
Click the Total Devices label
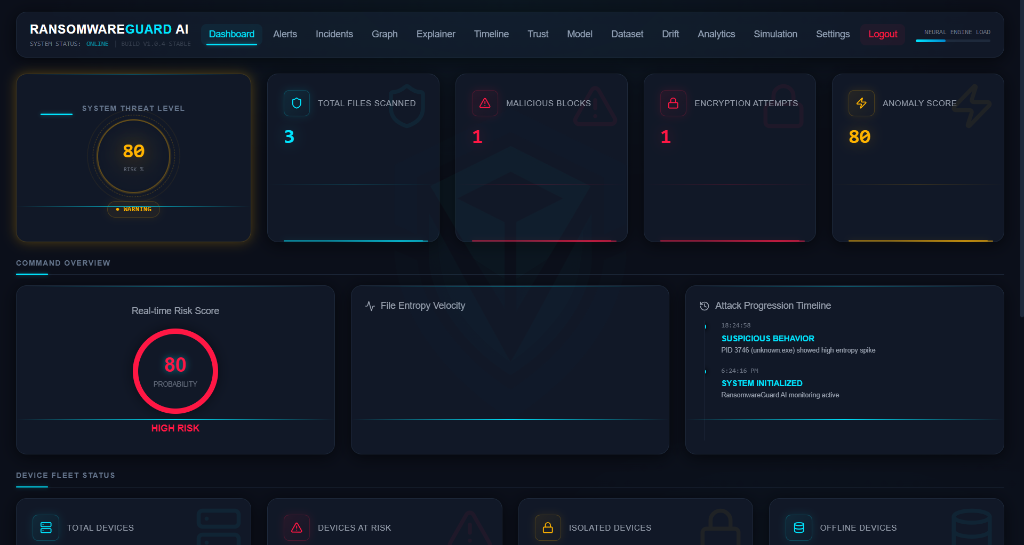coord(101,528)
